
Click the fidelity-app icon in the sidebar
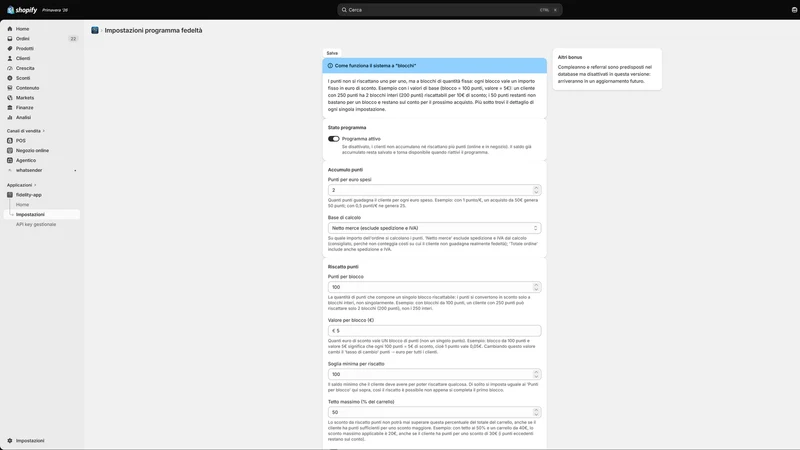click(x=10, y=195)
